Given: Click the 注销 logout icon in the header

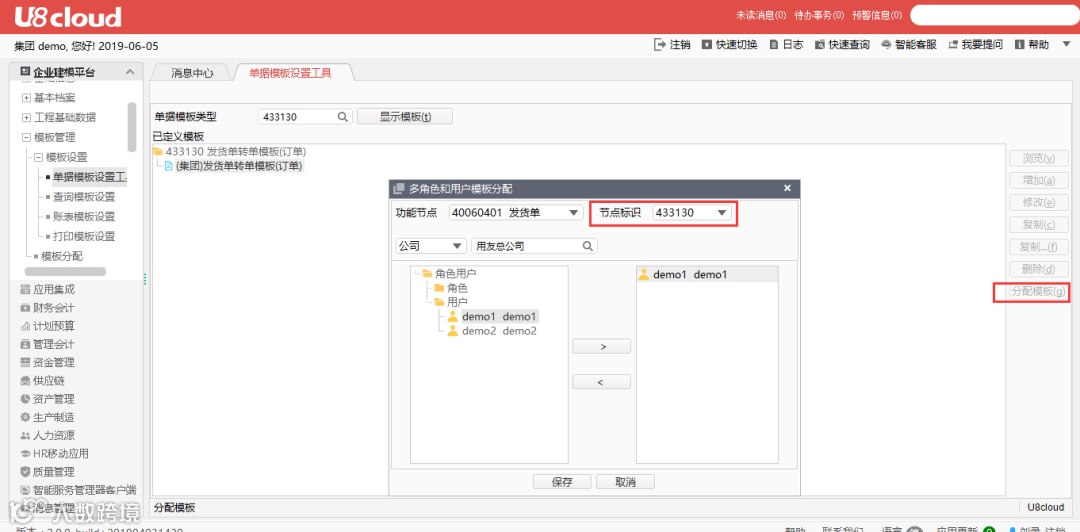Looking at the screenshot, I should coord(659,45).
